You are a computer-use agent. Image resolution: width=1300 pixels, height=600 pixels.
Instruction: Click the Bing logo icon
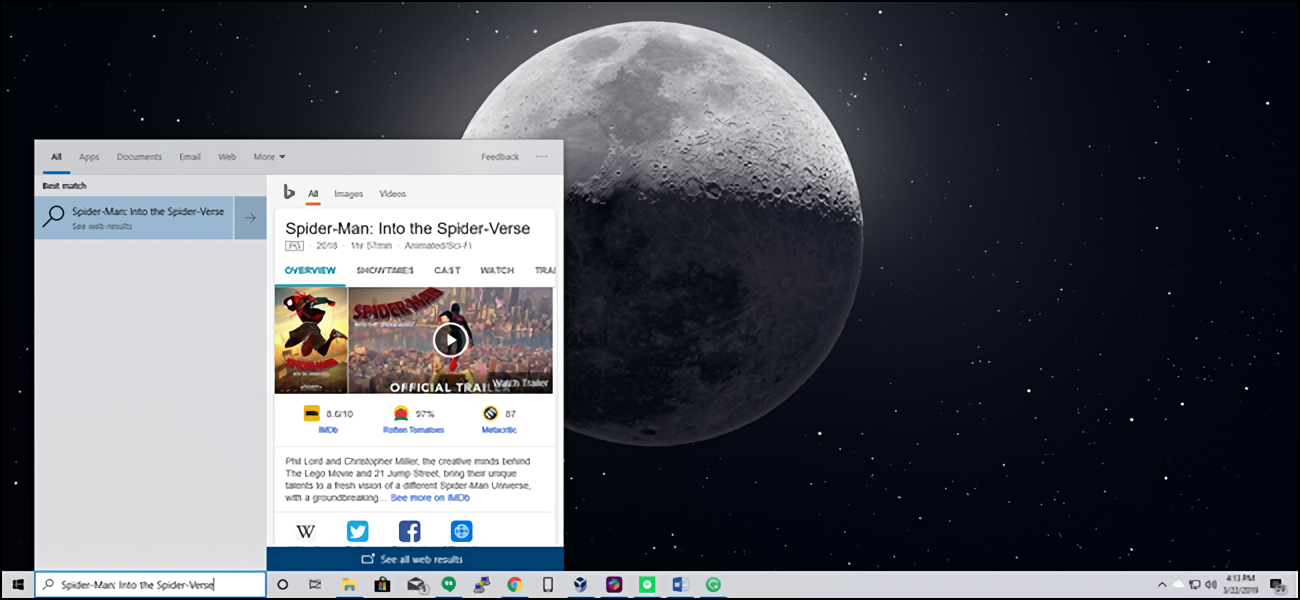pyautogui.click(x=288, y=193)
